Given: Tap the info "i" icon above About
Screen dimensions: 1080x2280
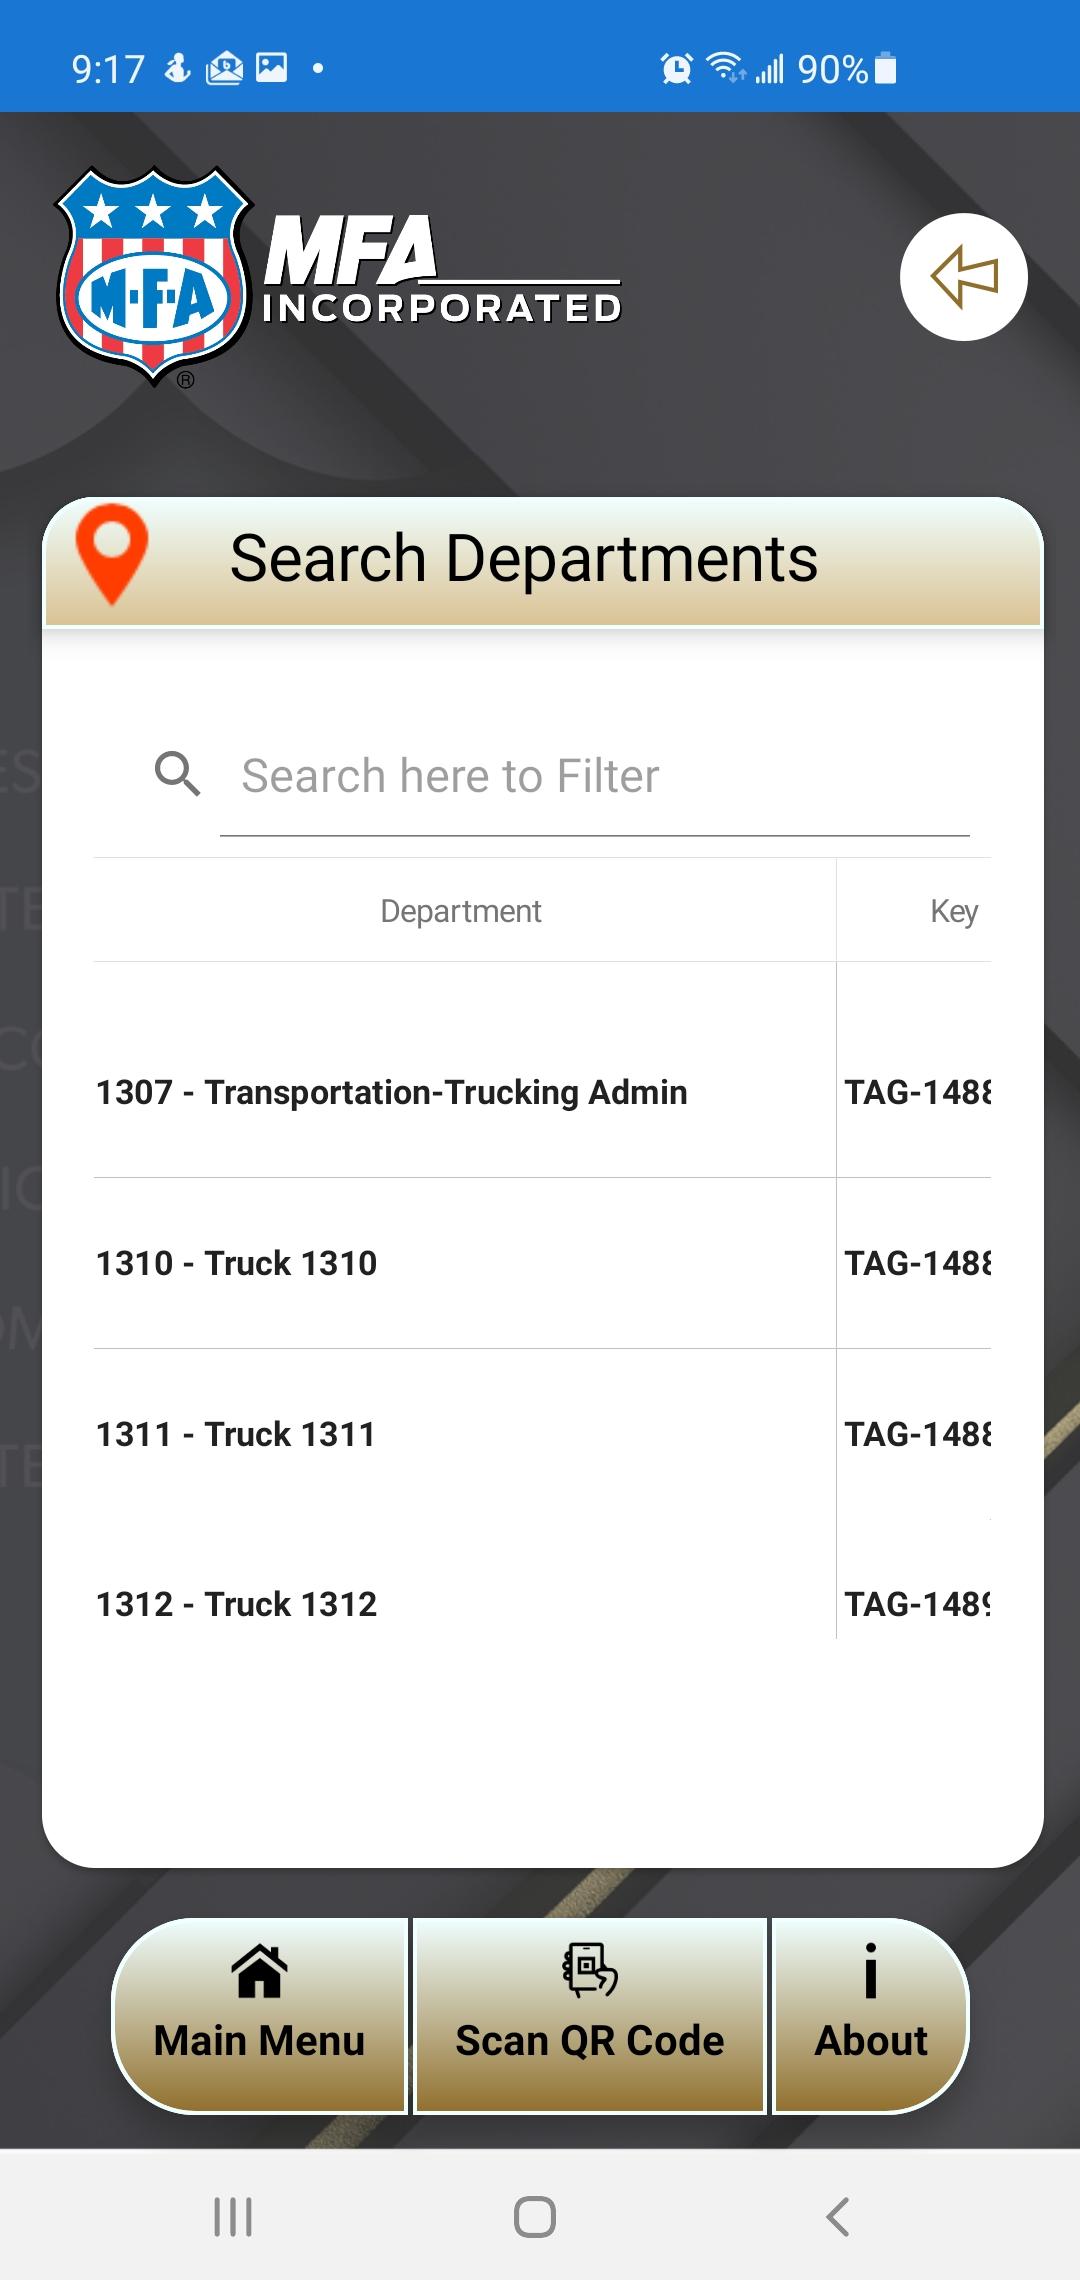Looking at the screenshot, I should pyautogui.click(x=871, y=1971).
